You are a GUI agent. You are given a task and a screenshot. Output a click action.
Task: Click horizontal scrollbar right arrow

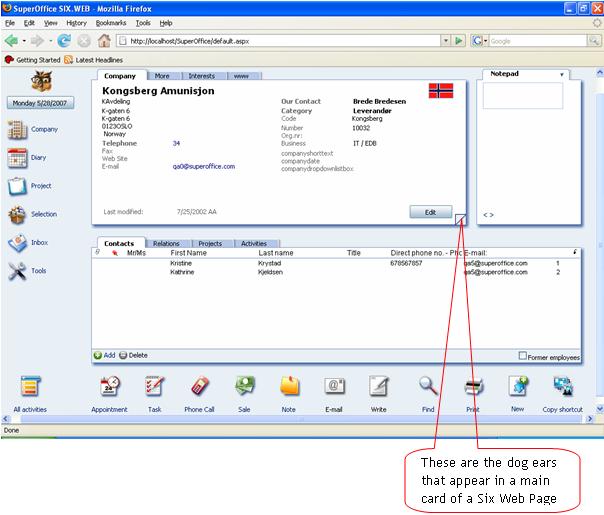(x=590, y=418)
